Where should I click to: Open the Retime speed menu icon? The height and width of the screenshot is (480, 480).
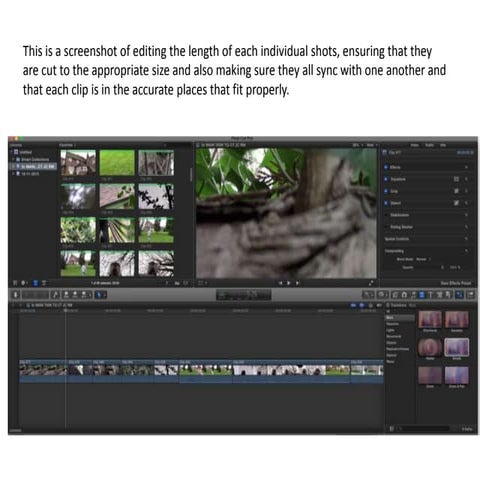click(382, 295)
